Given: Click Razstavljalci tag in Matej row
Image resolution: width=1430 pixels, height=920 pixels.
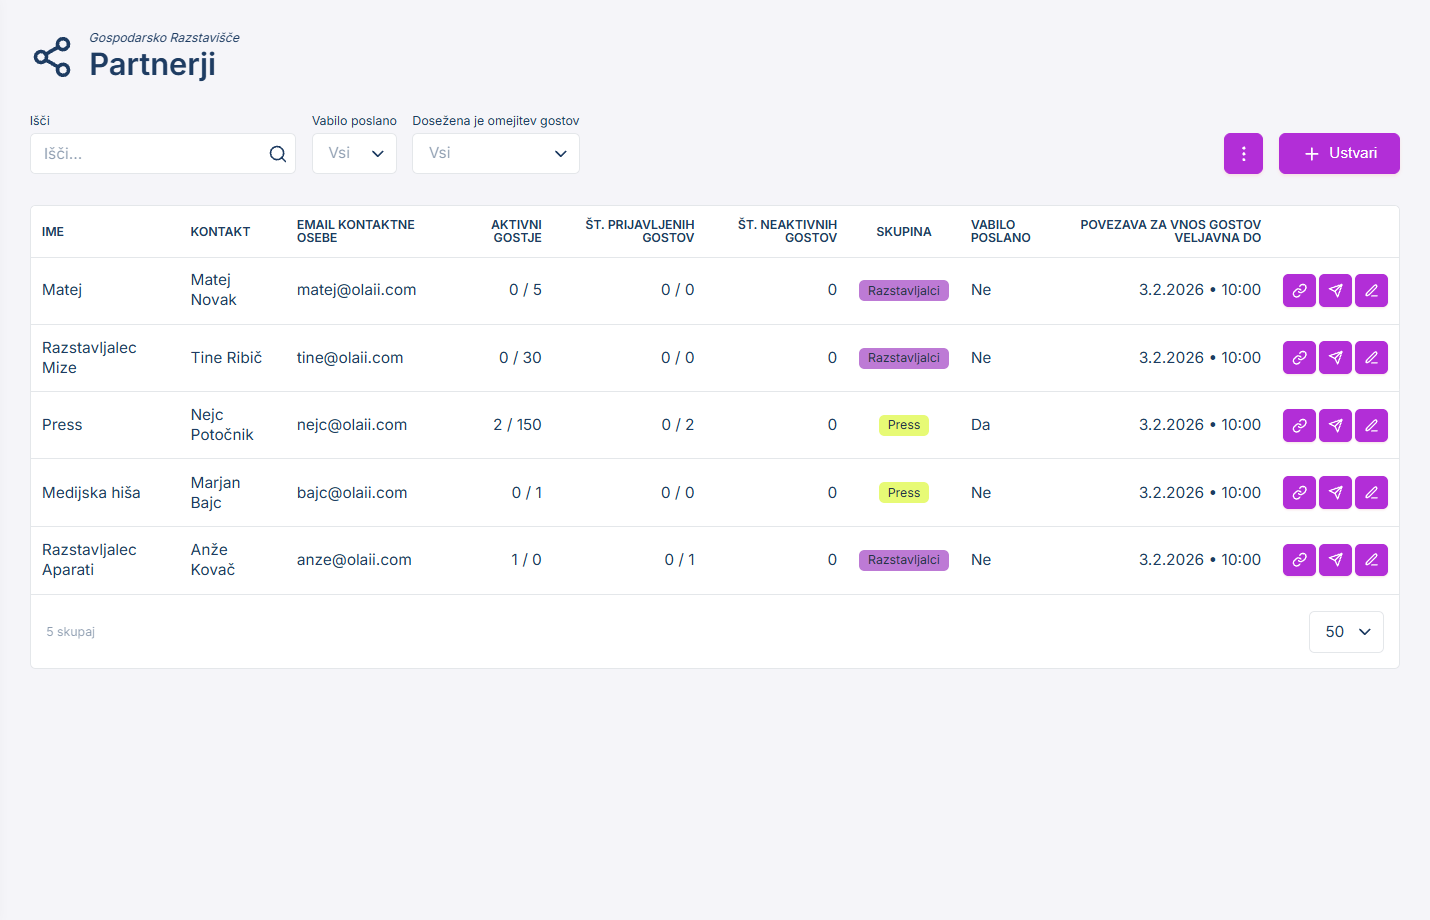Looking at the screenshot, I should [903, 291].
